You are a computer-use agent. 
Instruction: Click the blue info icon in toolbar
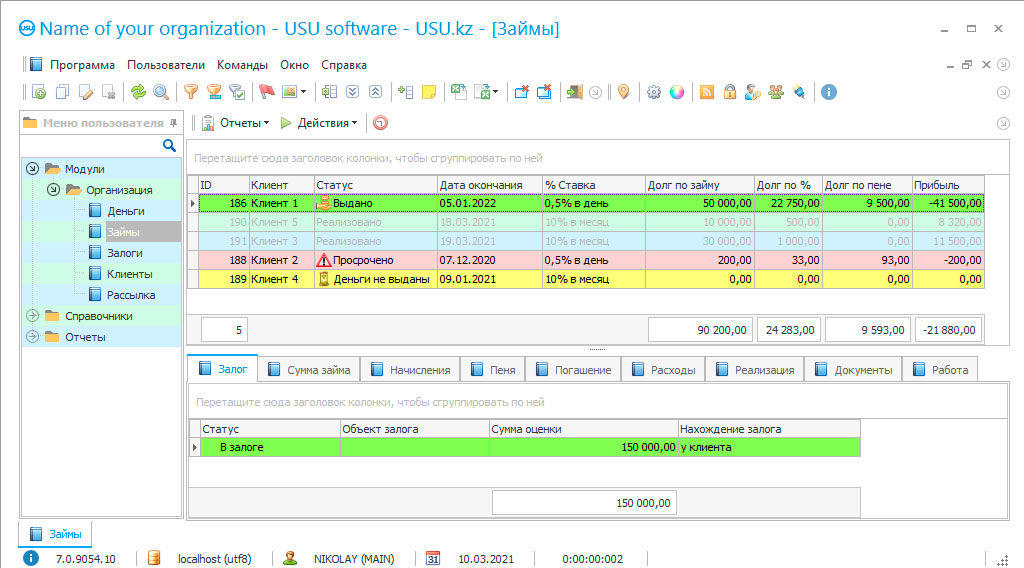(x=829, y=92)
